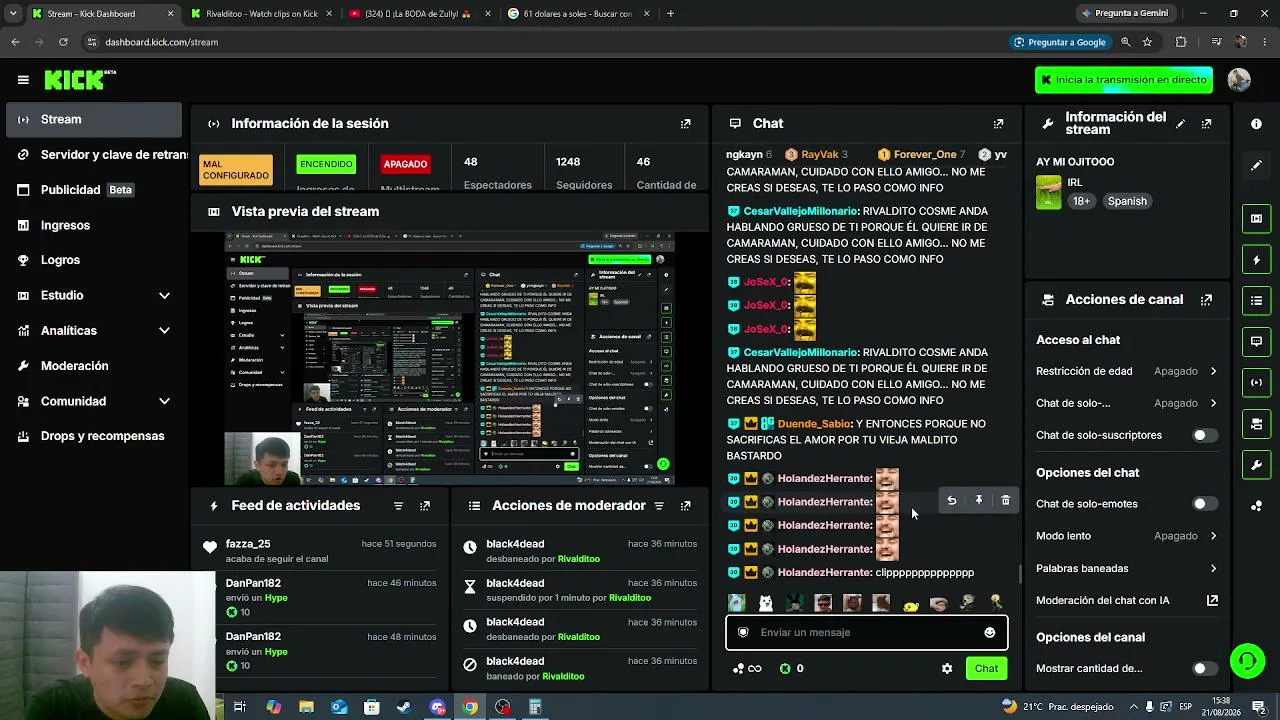This screenshot has width=1280, height=720.
Task: Toggle Mostrar cantidad de... switch
Action: (1205, 669)
